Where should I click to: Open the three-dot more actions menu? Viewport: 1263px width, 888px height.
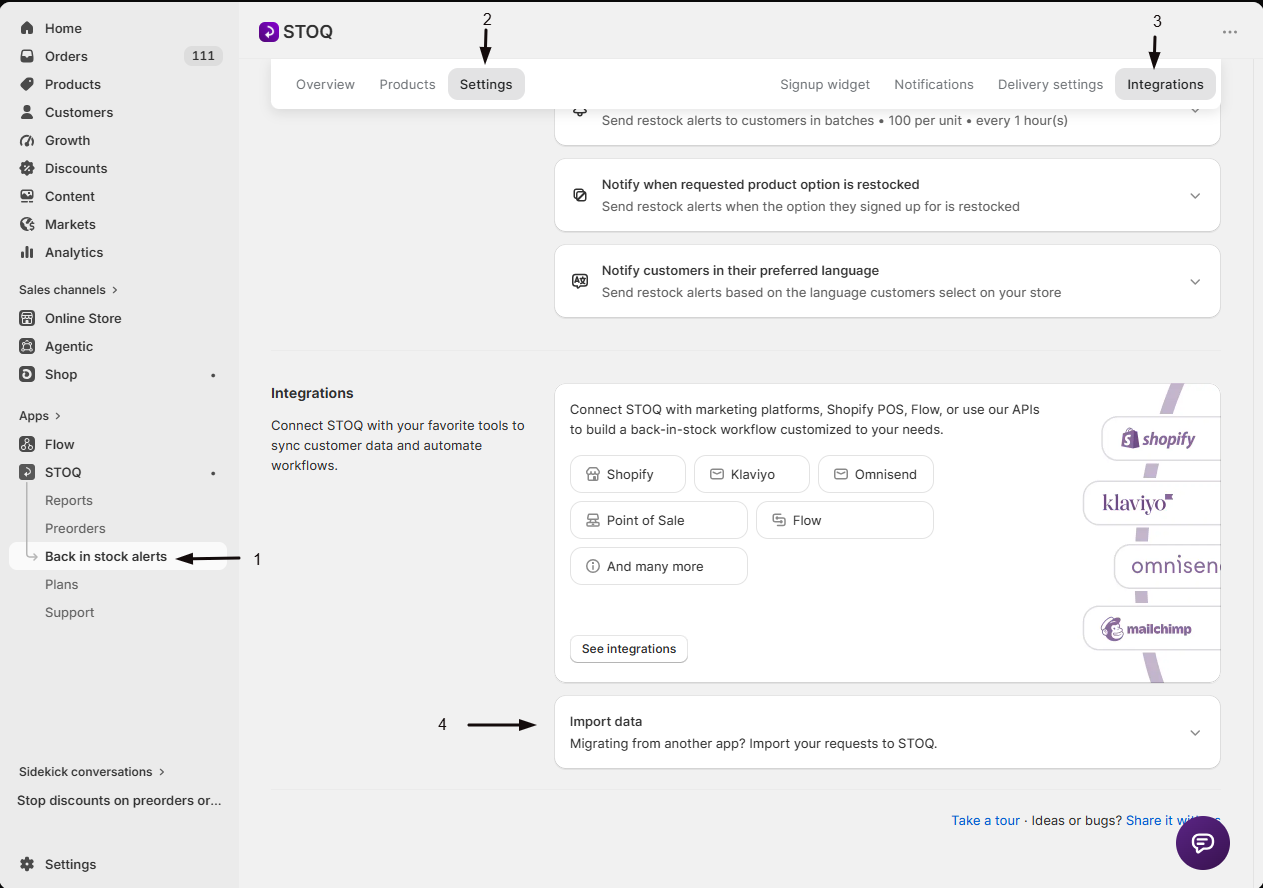coord(1230,32)
